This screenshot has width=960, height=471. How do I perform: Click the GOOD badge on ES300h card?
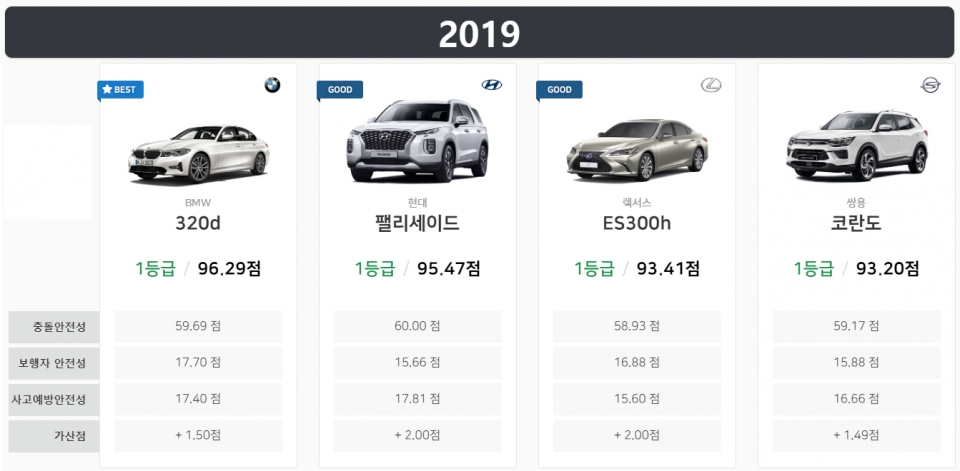point(559,90)
